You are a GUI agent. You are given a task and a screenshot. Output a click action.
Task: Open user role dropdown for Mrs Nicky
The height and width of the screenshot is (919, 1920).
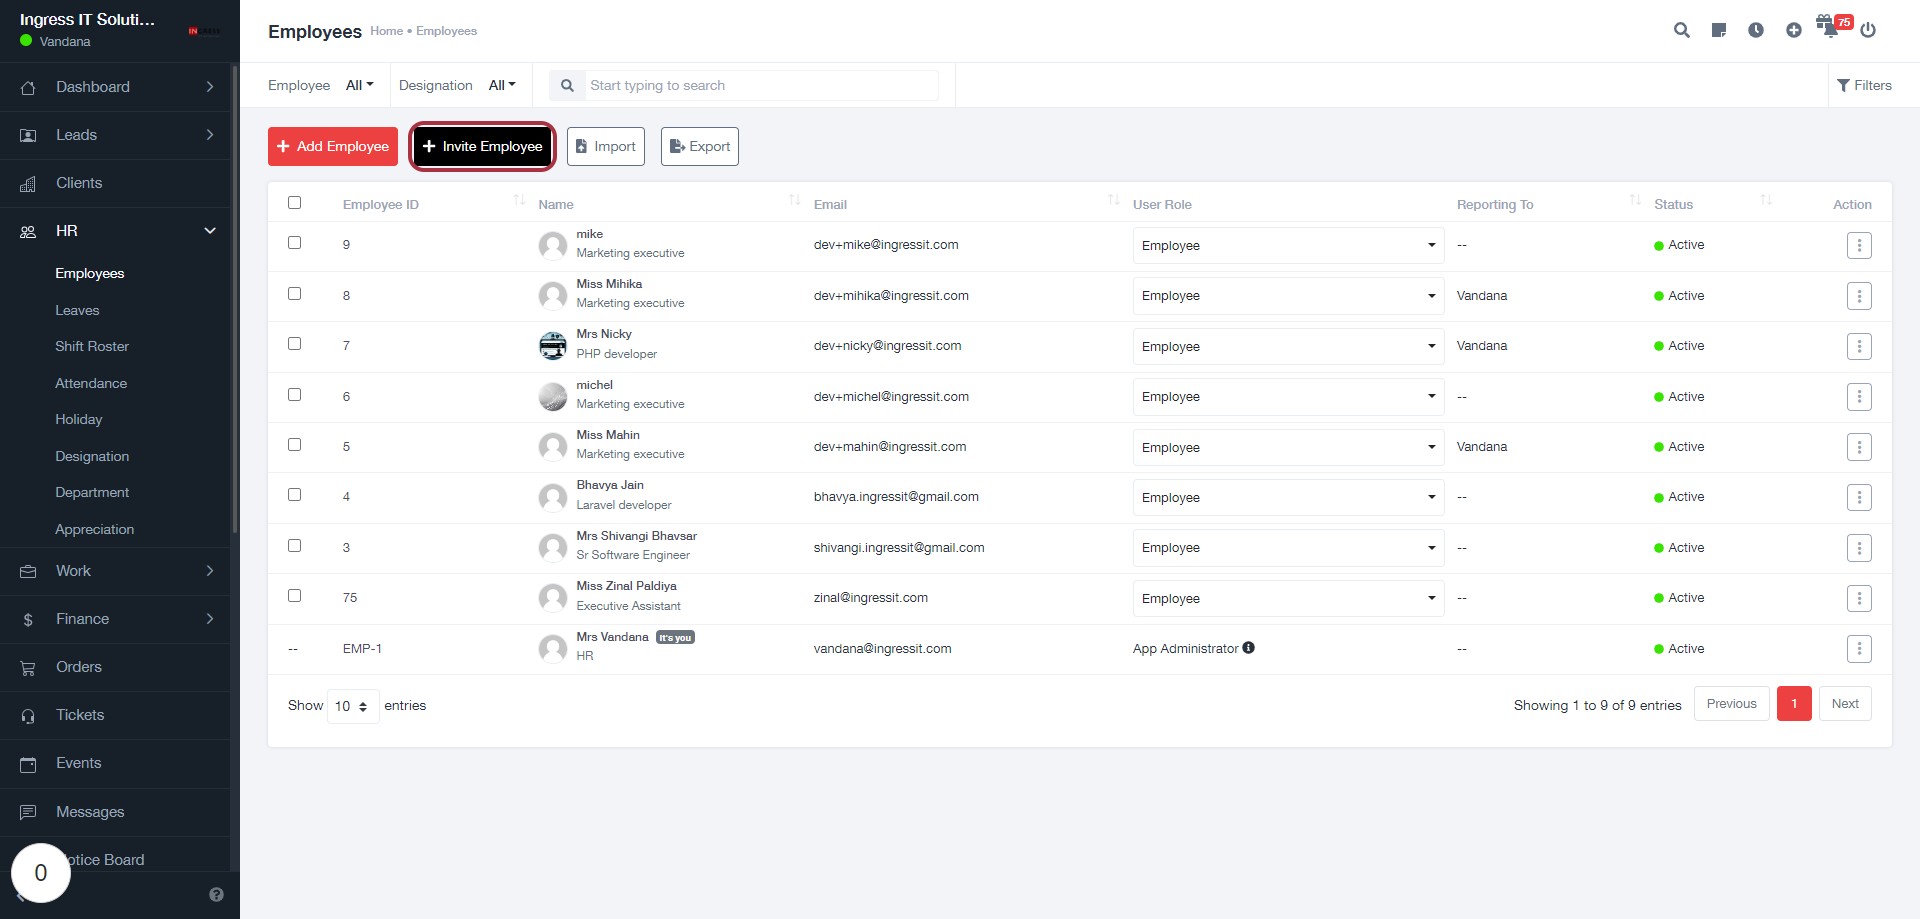(x=1288, y=346)
